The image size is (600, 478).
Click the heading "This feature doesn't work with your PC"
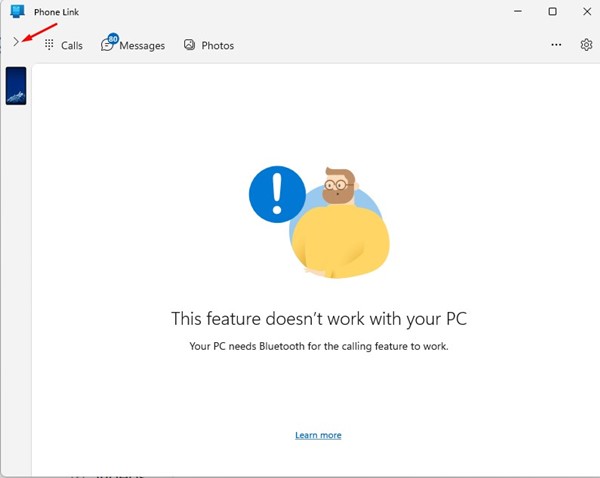click(319, 318)
